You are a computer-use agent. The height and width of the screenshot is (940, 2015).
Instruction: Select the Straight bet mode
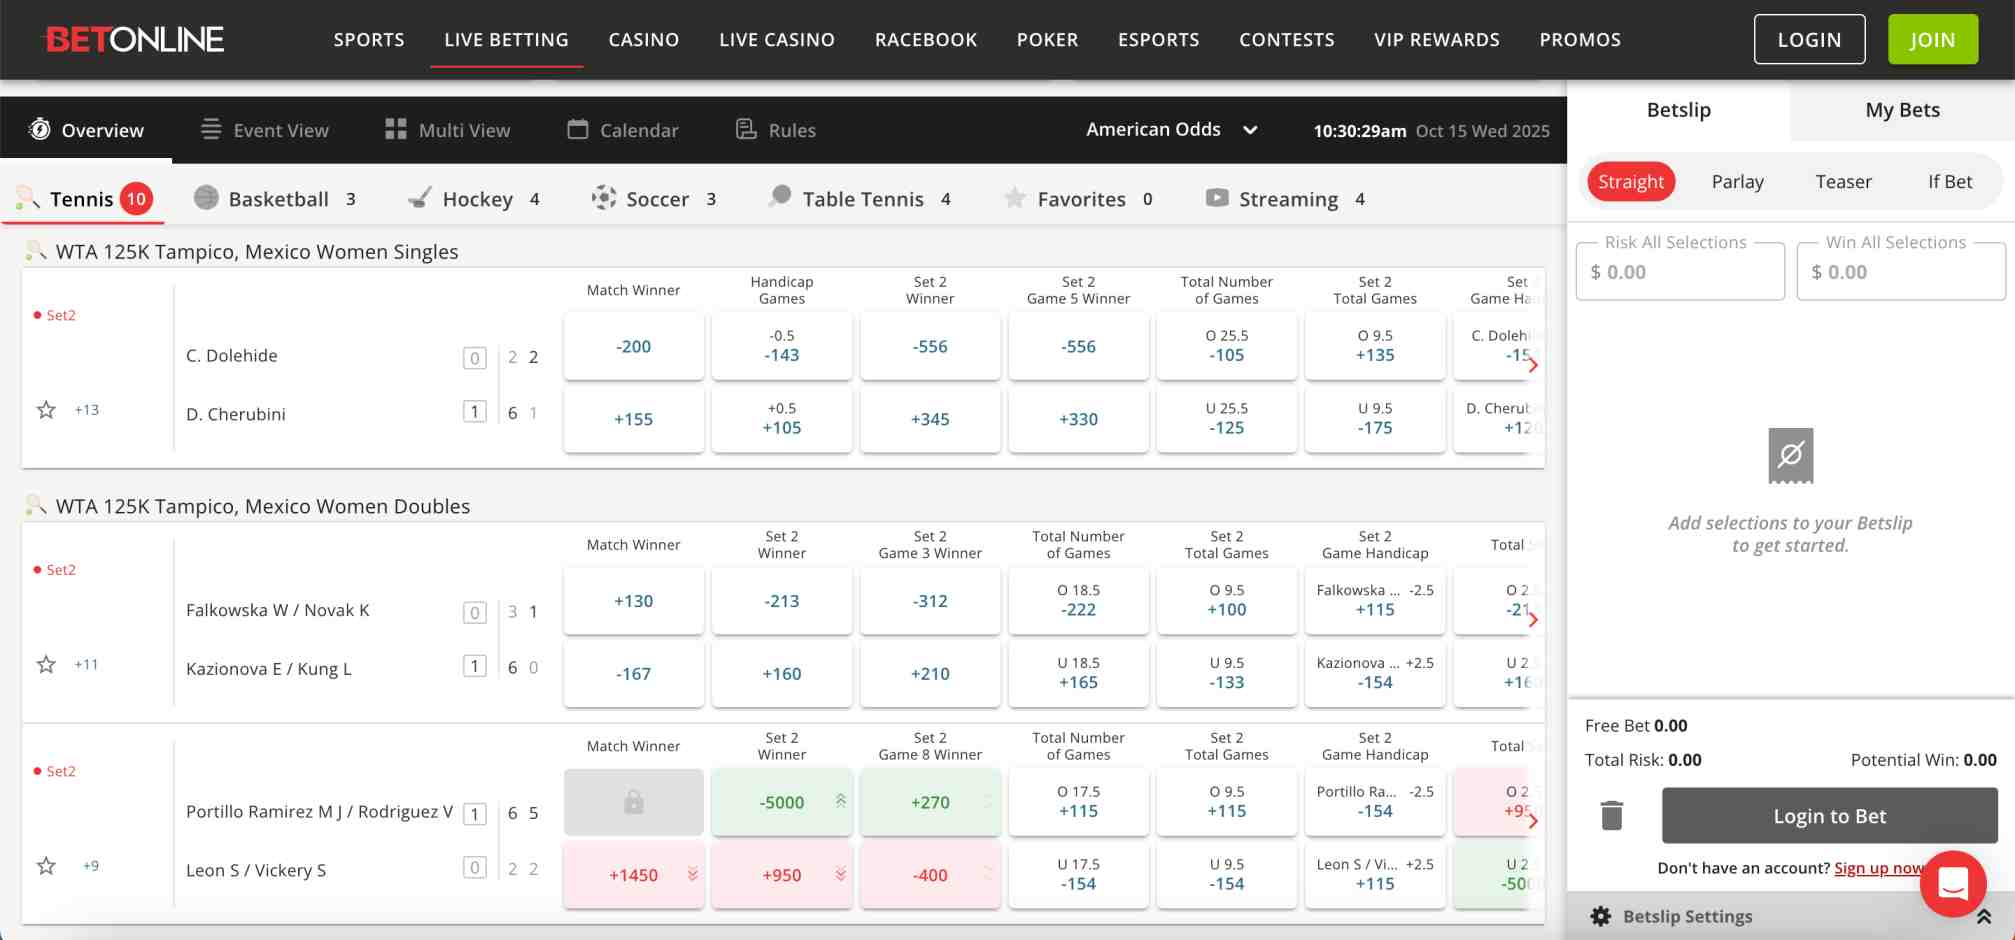(x=1631, y=181)
